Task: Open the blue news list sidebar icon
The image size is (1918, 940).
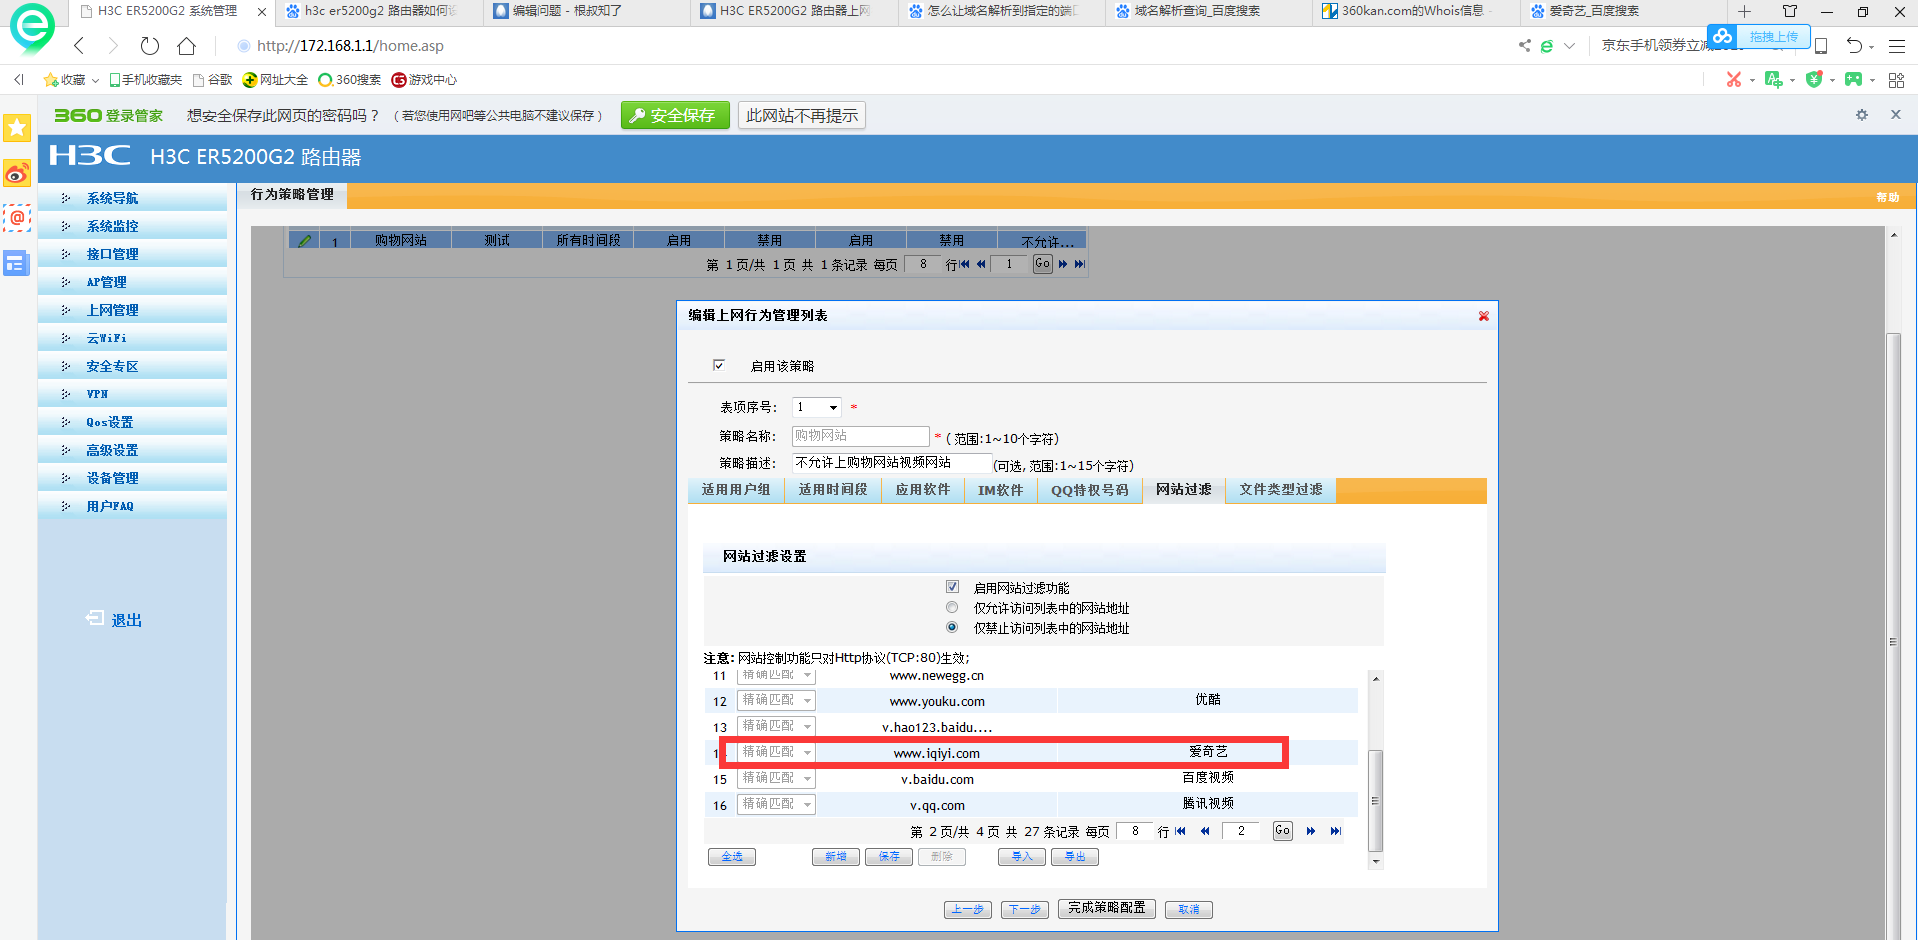Action: (x=17, y=263)
